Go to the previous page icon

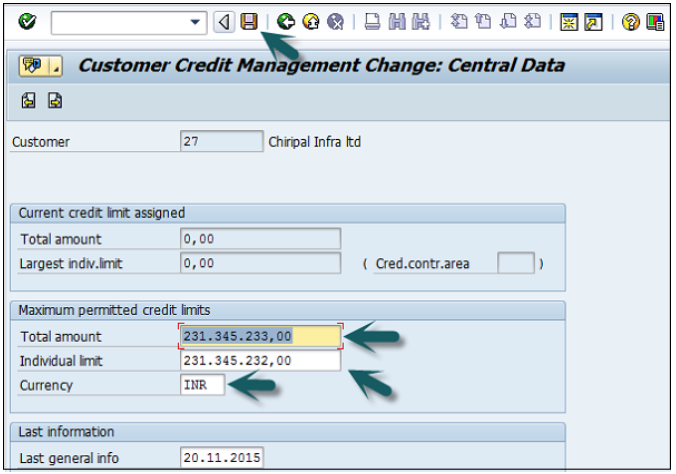[x=484, y=21]
